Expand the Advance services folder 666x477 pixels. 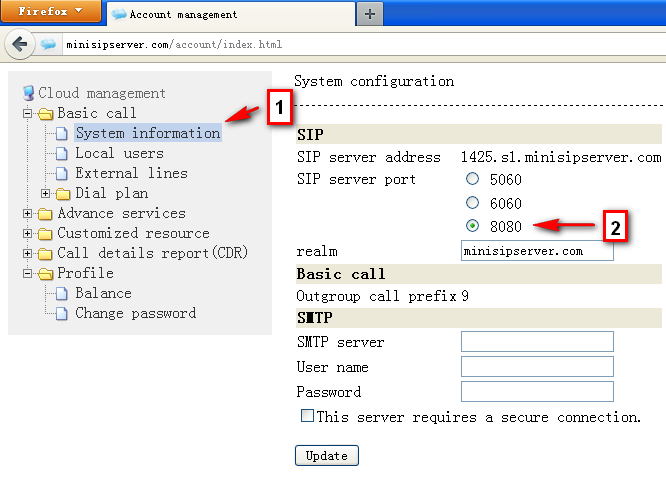click(27, 213)
